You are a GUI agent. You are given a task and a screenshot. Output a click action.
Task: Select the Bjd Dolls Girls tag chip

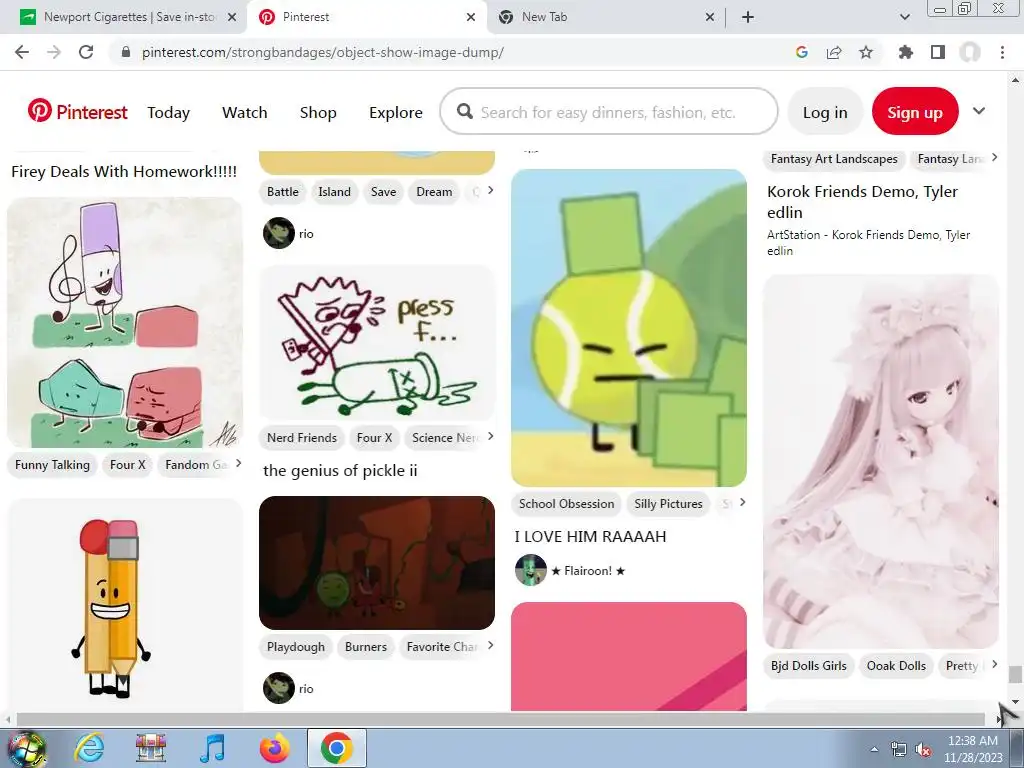(x=808, y=666)
